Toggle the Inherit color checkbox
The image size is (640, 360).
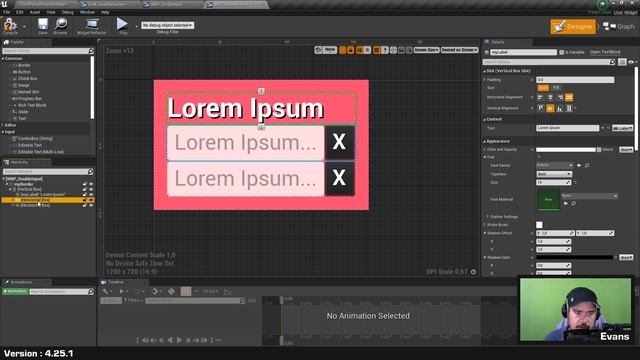(x=599, y=150)
